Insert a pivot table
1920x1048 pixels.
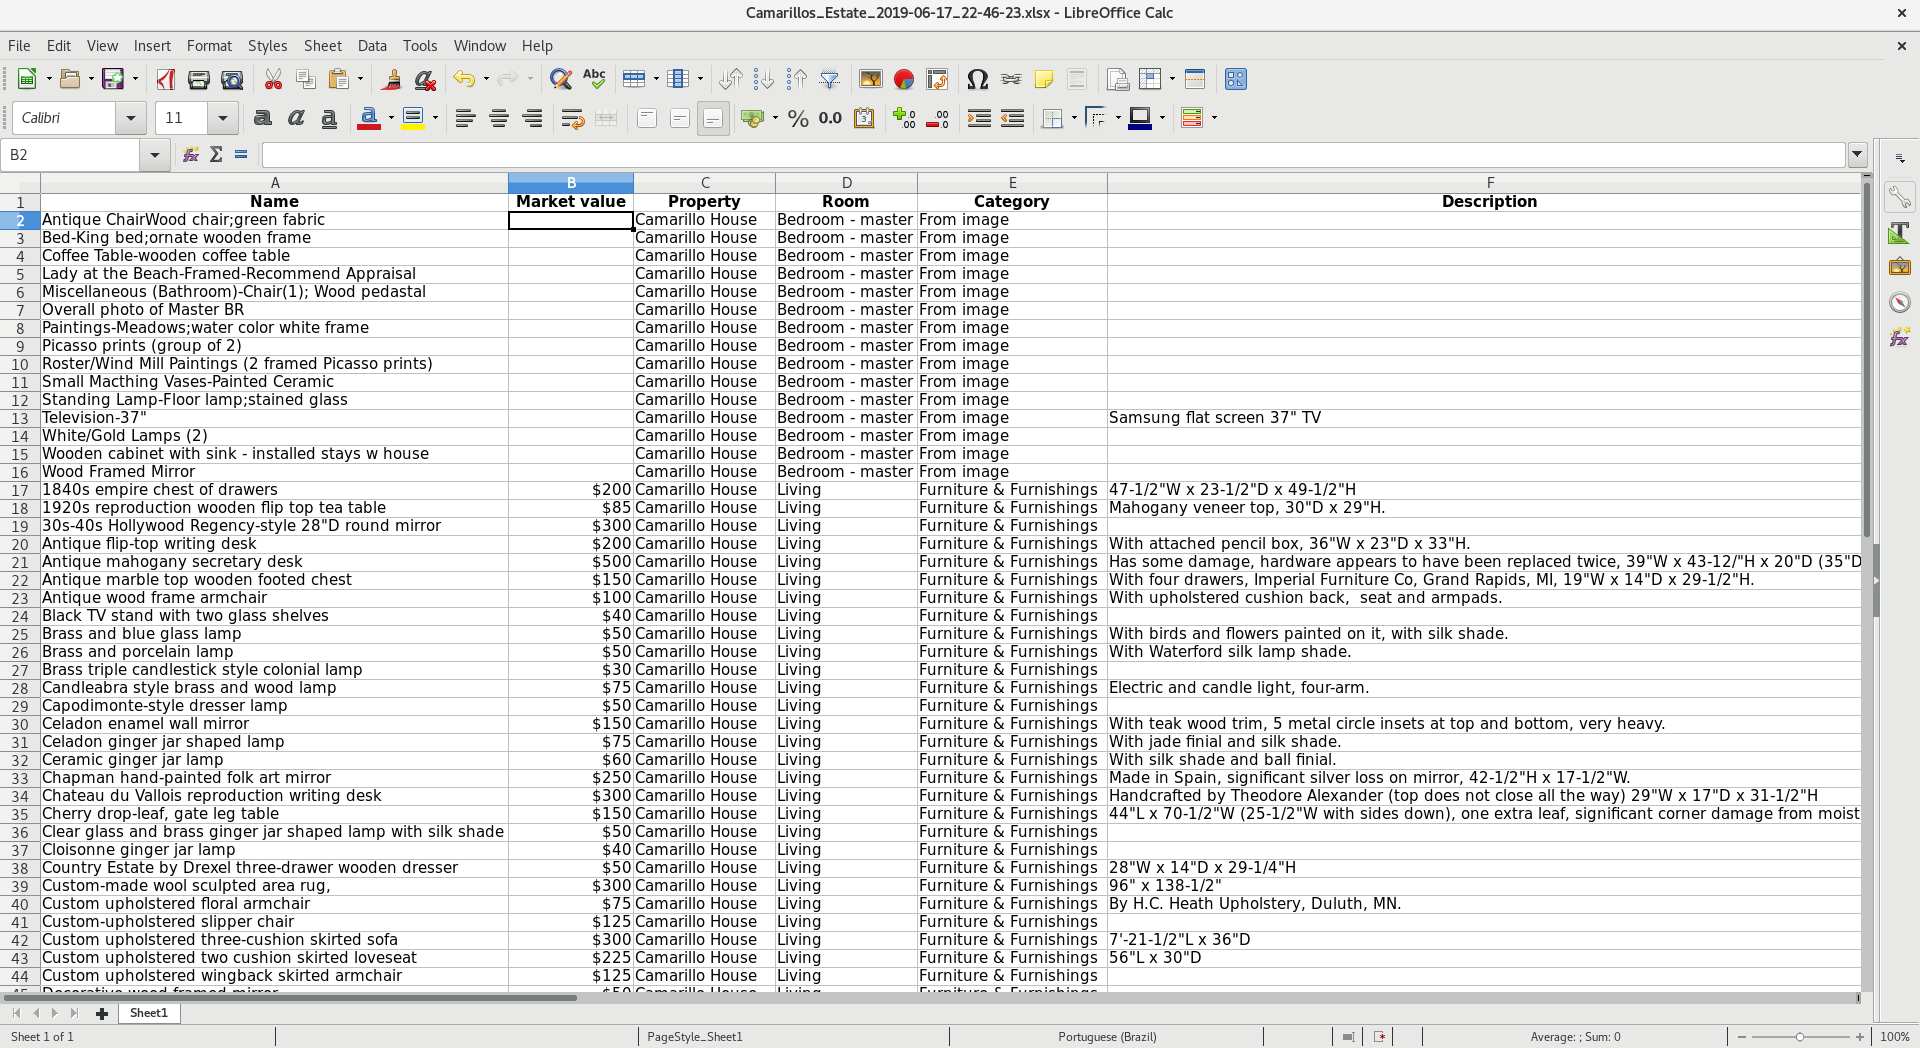[937, 79]
